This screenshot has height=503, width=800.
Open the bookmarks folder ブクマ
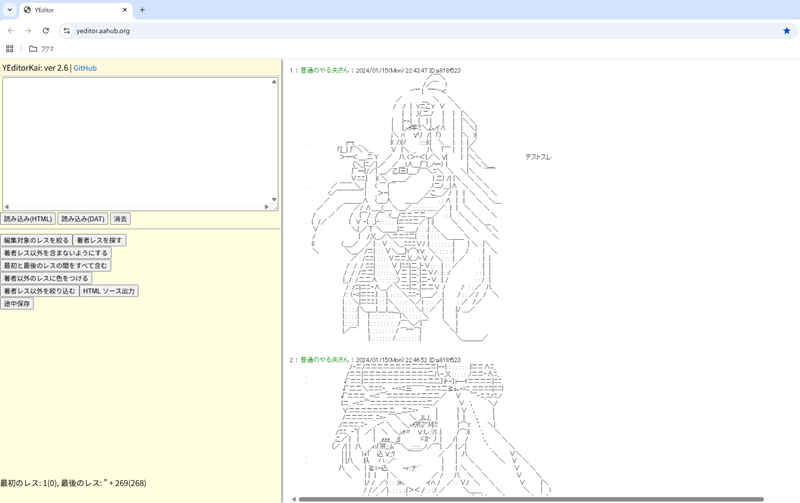[41, 49]
